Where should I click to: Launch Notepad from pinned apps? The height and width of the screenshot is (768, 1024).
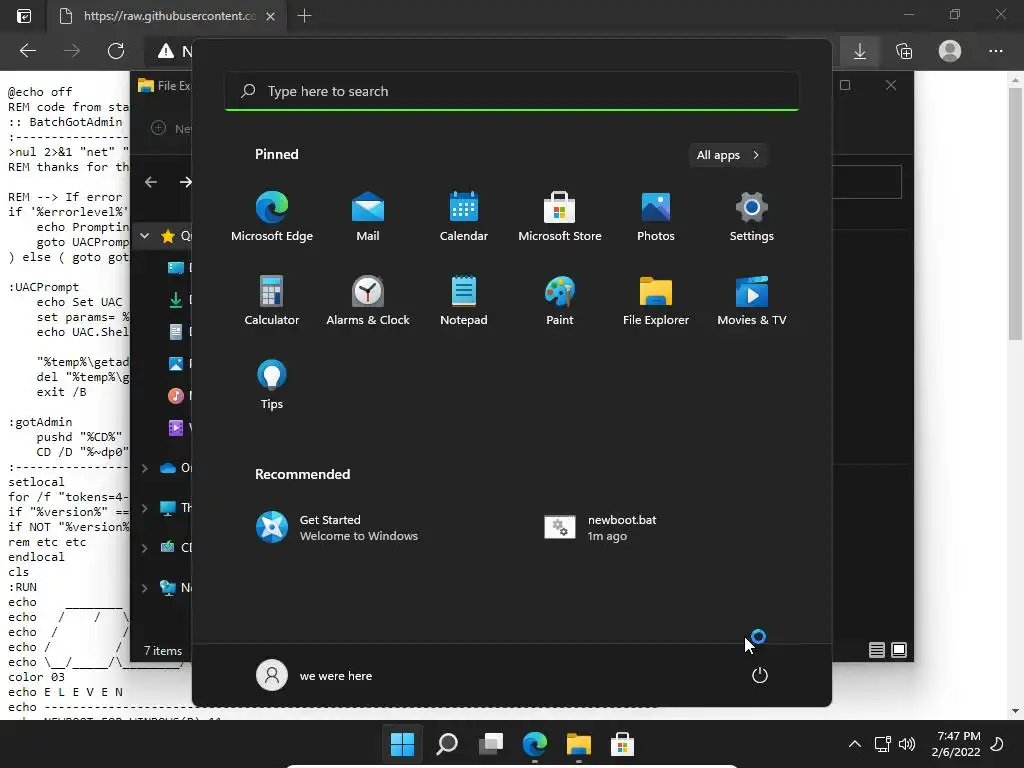[x=464, y=300]
